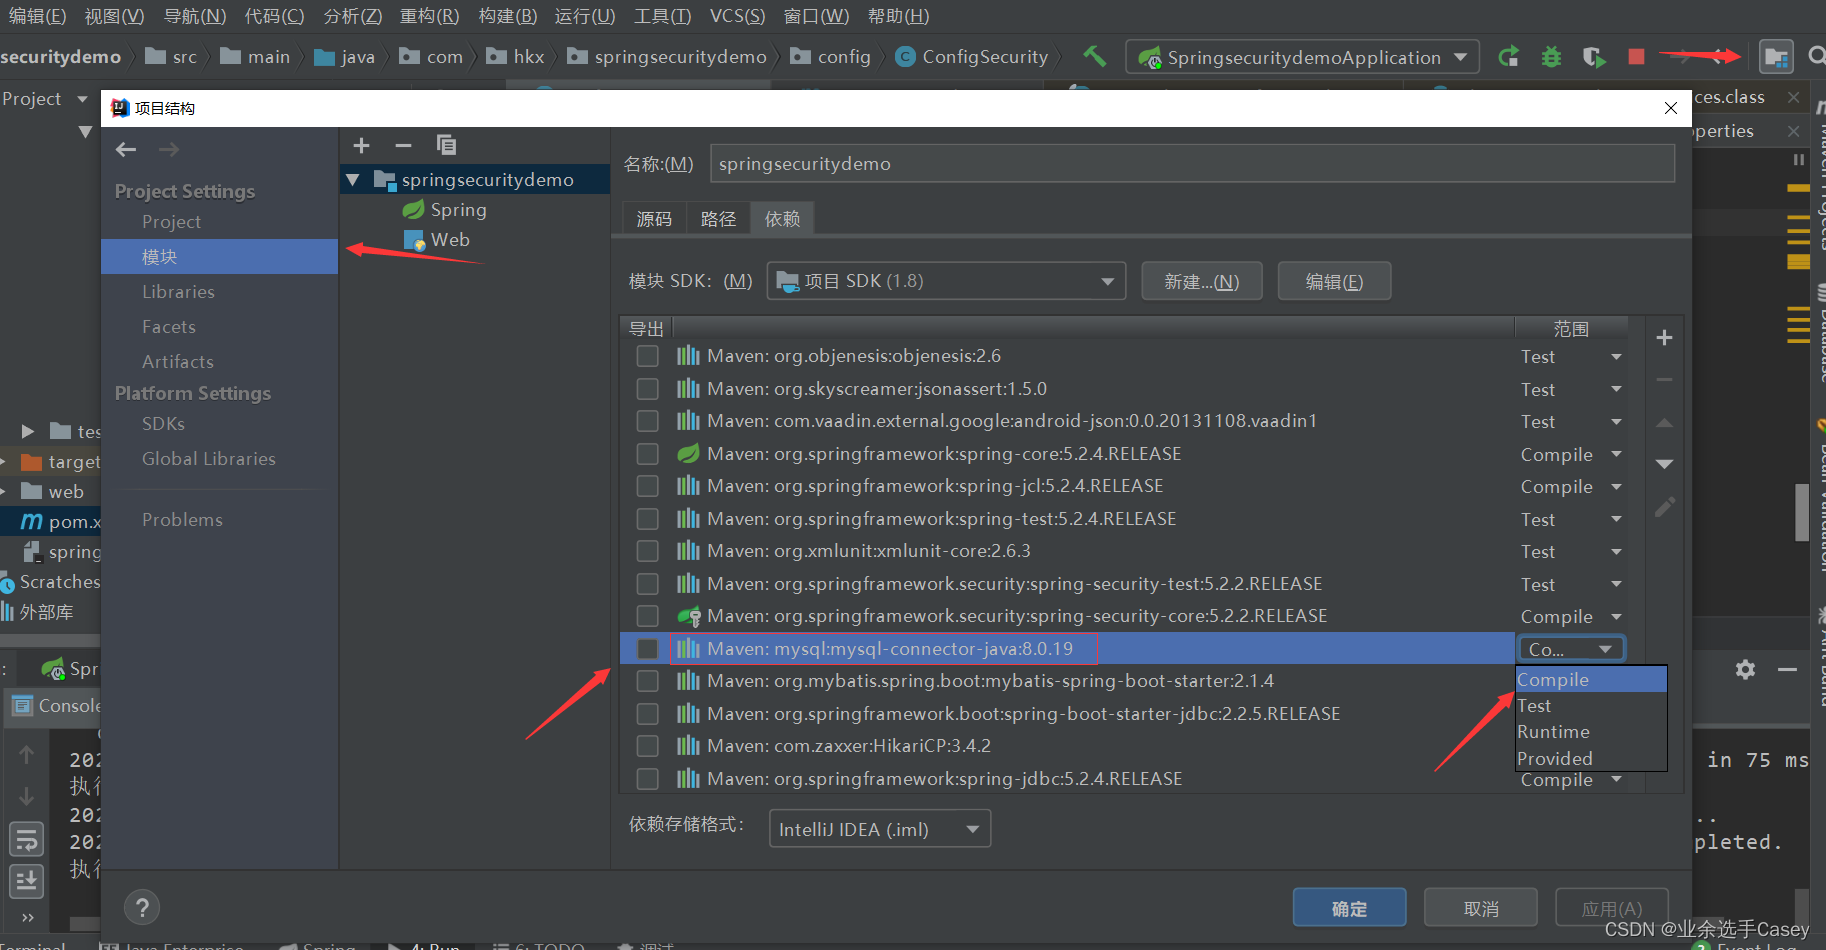Click the red Stop icon
1826x950 pixels.
(1636, 57)
